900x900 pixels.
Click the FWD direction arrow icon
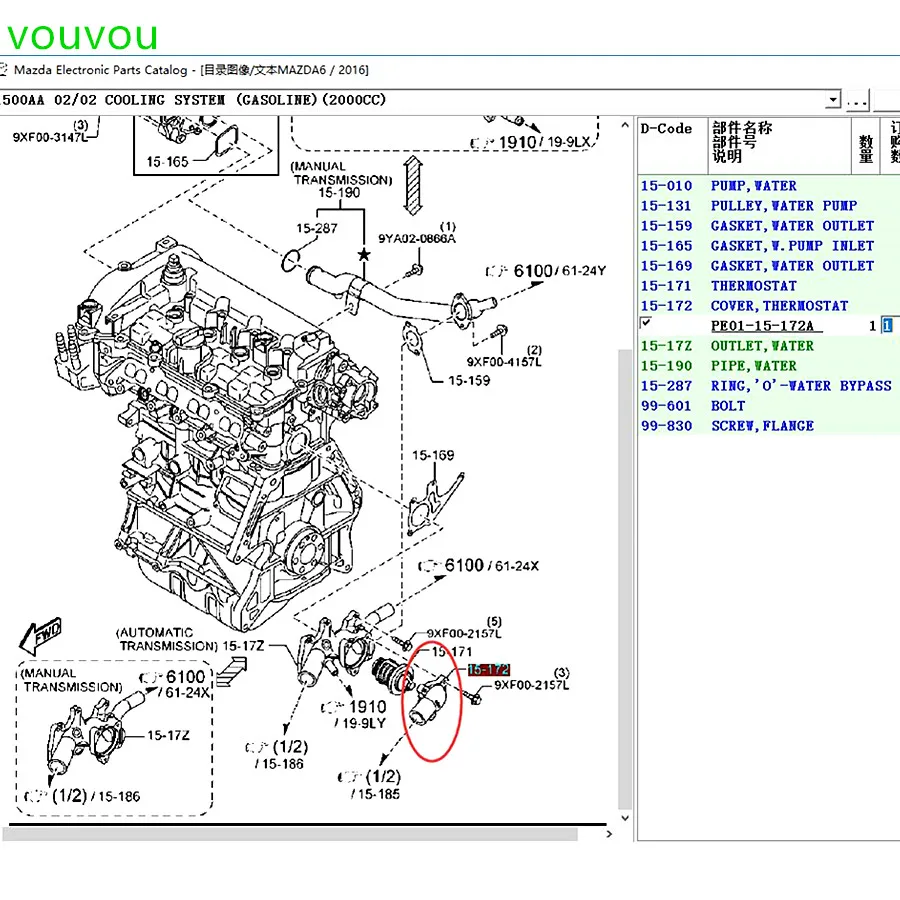point(40,637)
